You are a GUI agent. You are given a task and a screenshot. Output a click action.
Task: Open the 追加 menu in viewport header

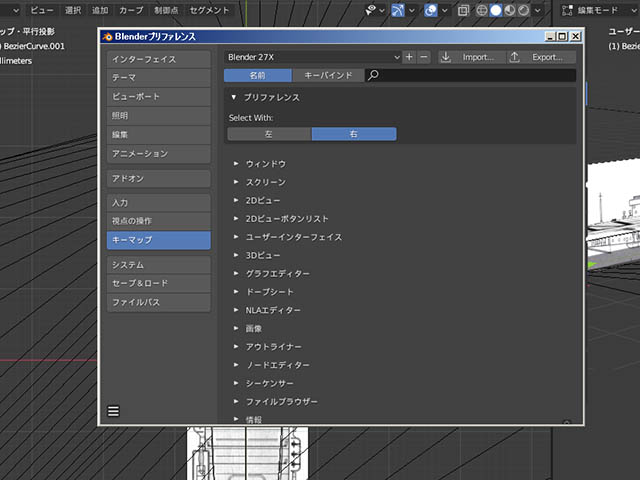click(x=100, y=10)
